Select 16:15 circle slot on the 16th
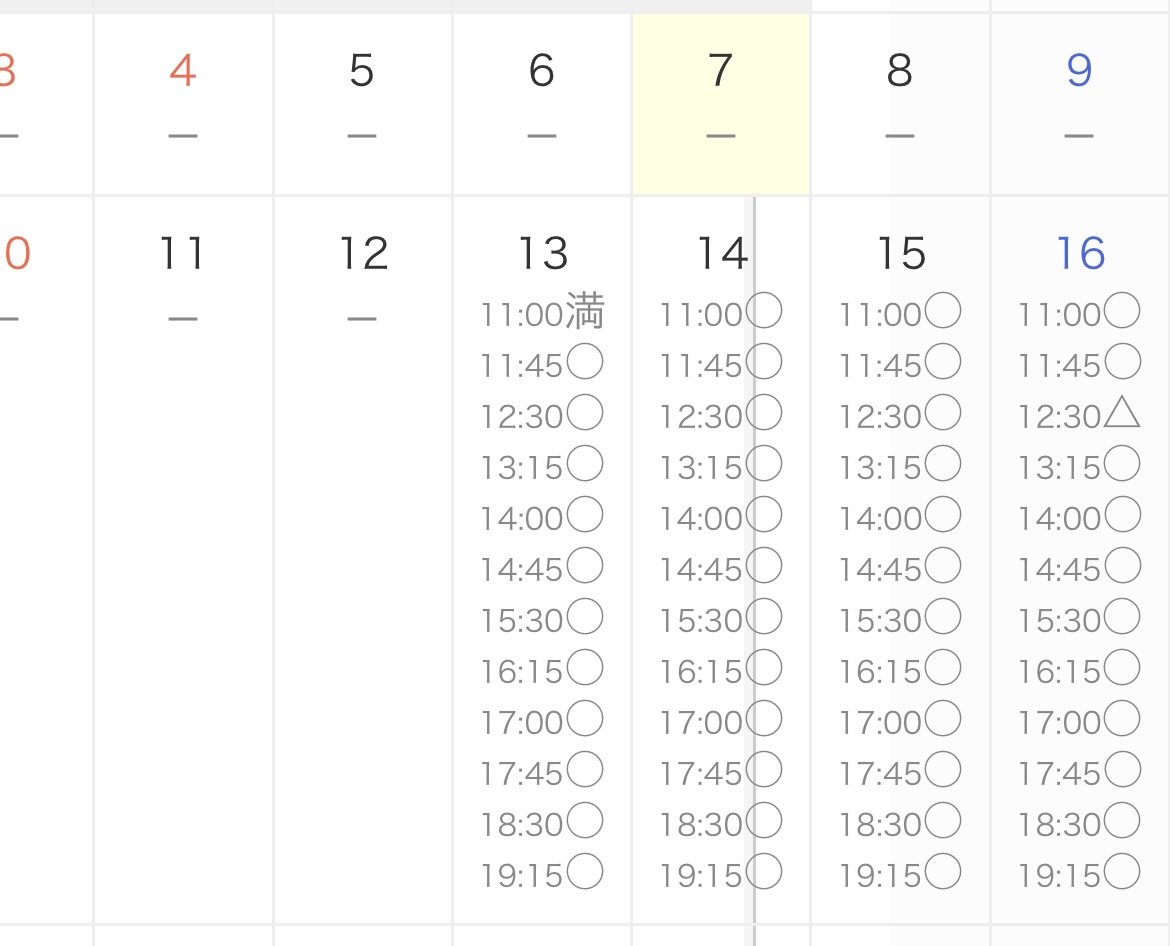 (1122, 668)
